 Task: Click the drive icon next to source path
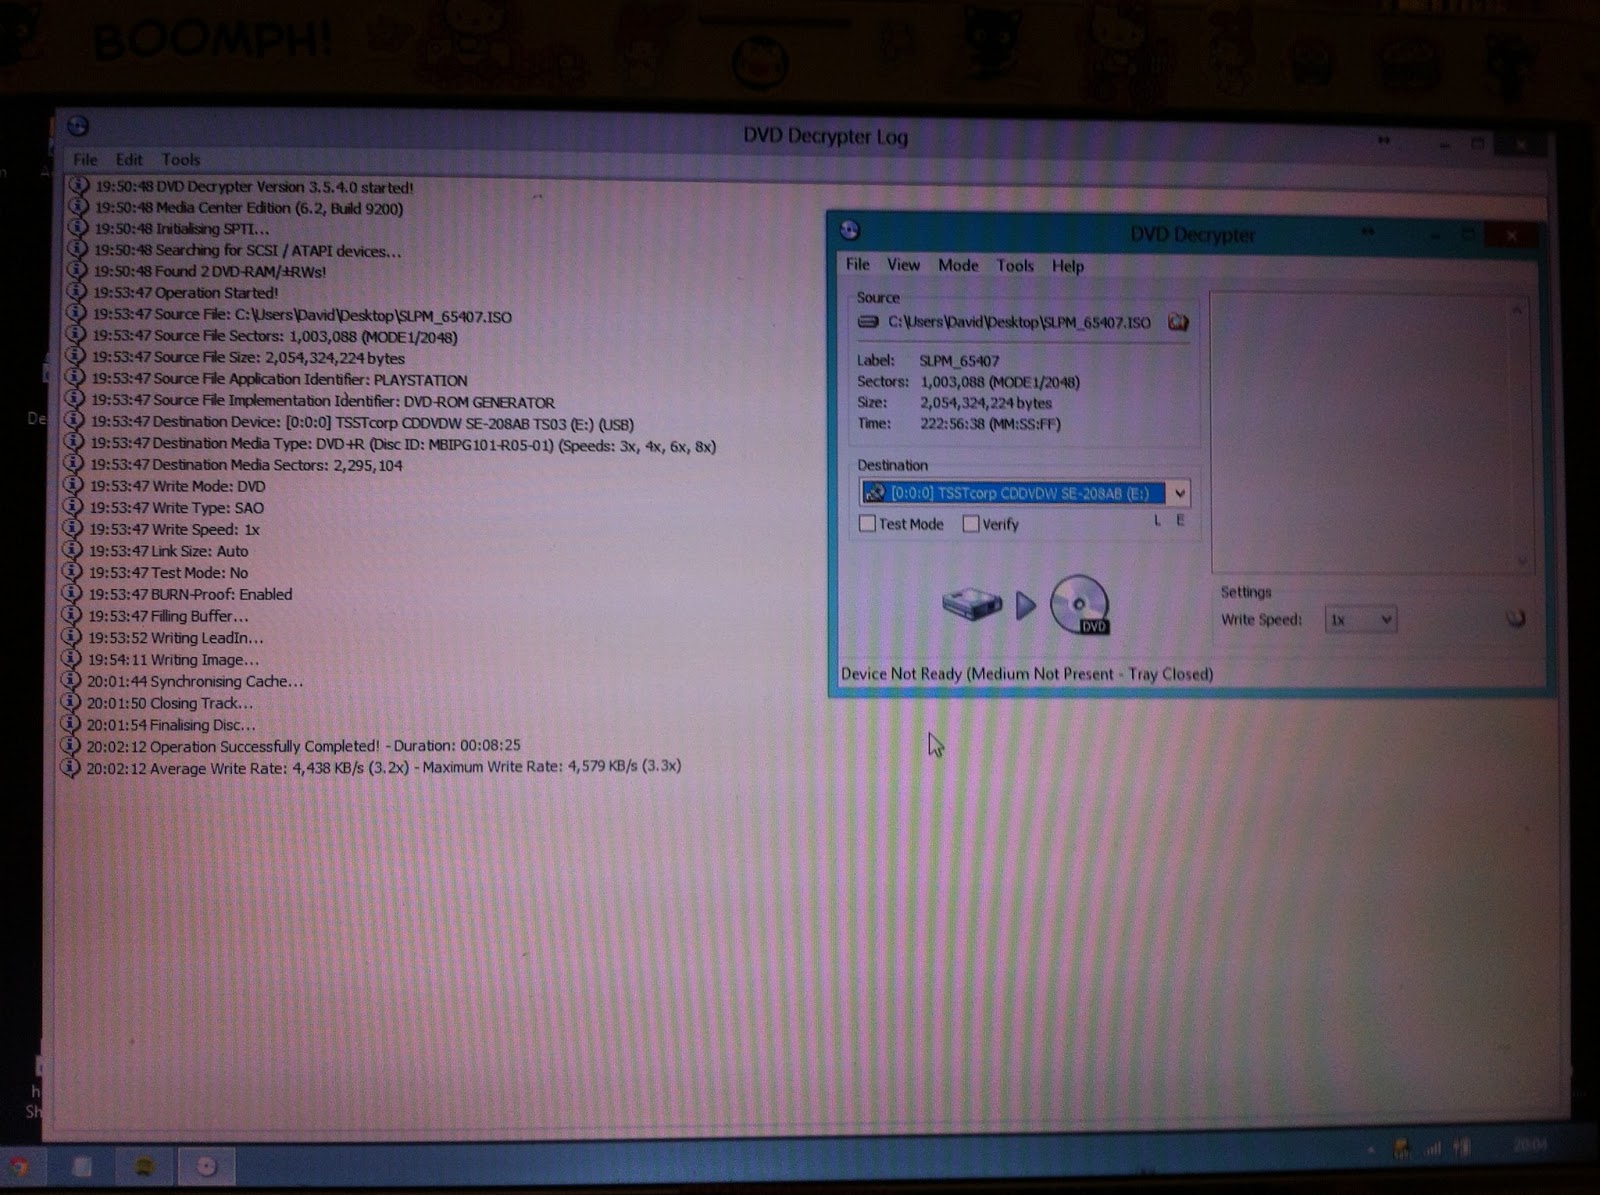point(868,322)
